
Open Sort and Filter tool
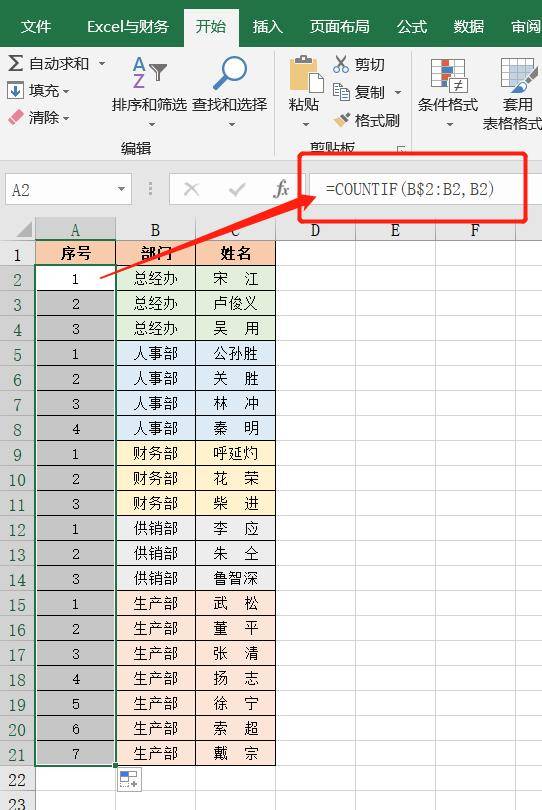[x=149, y=90]
